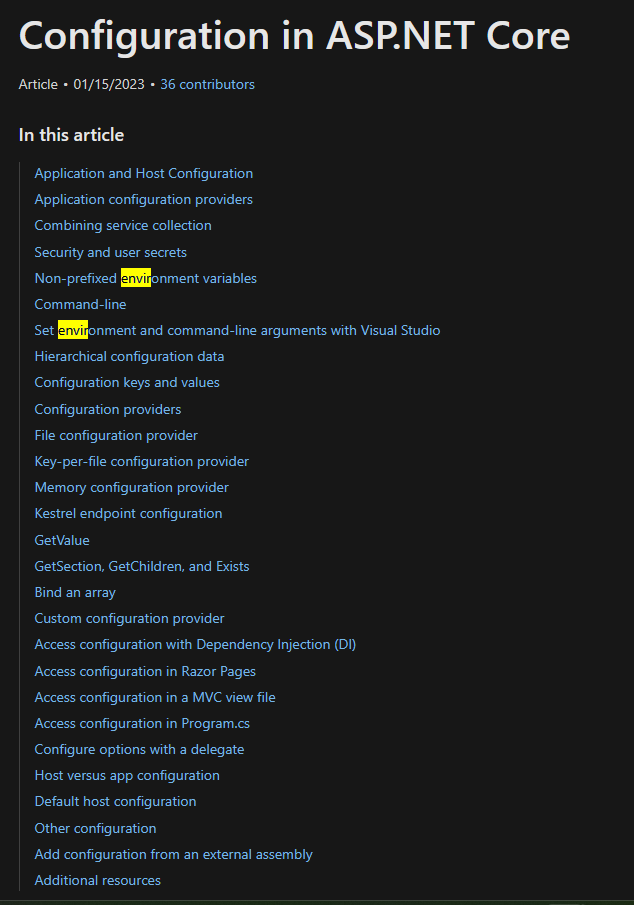
Task: Go to Bind an array section
Action: click(75, 592)
